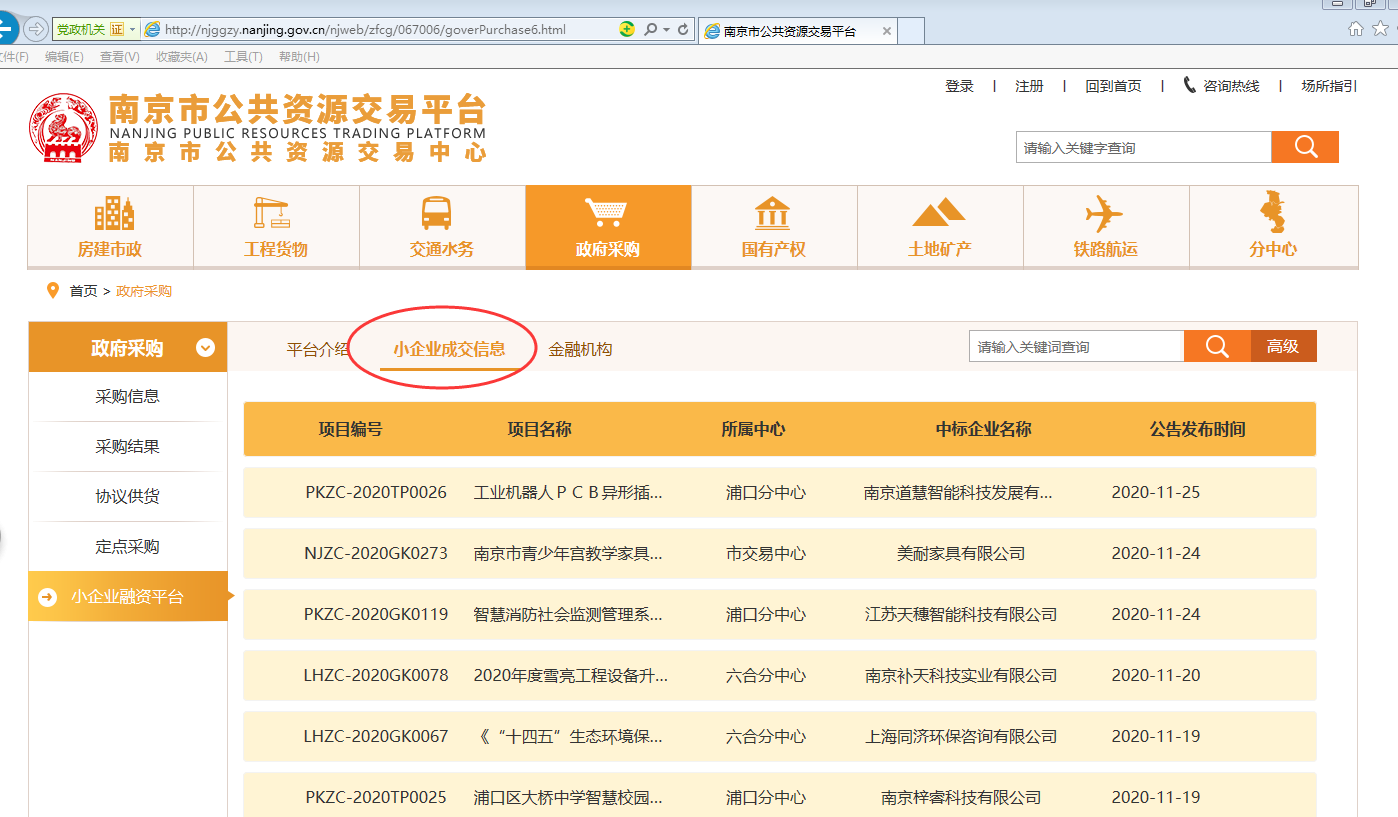Refresh the page using browser reload icon

click(684, 30)
